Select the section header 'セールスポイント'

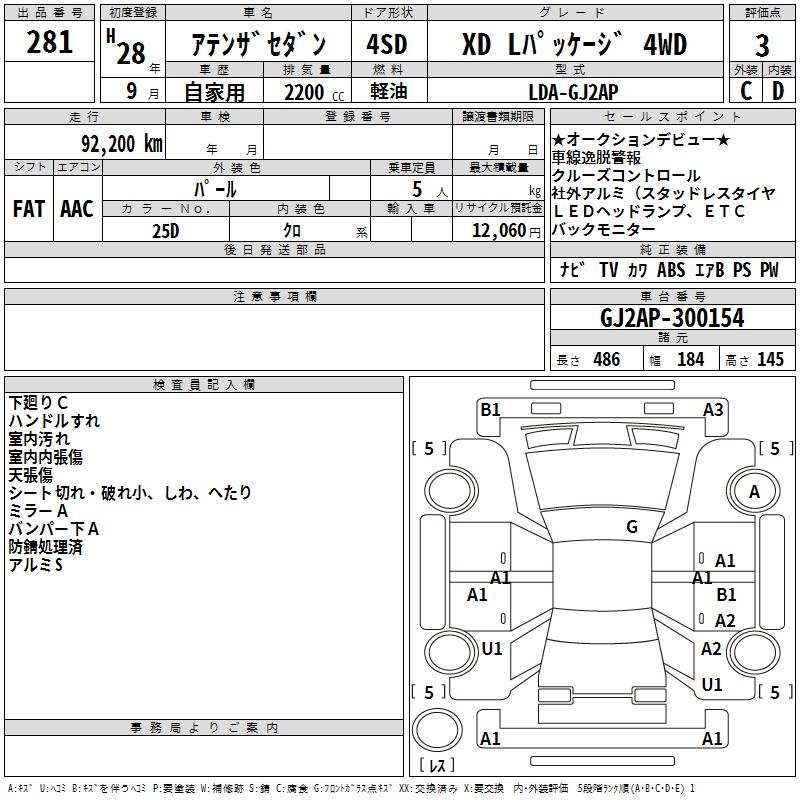pos(672,116)
